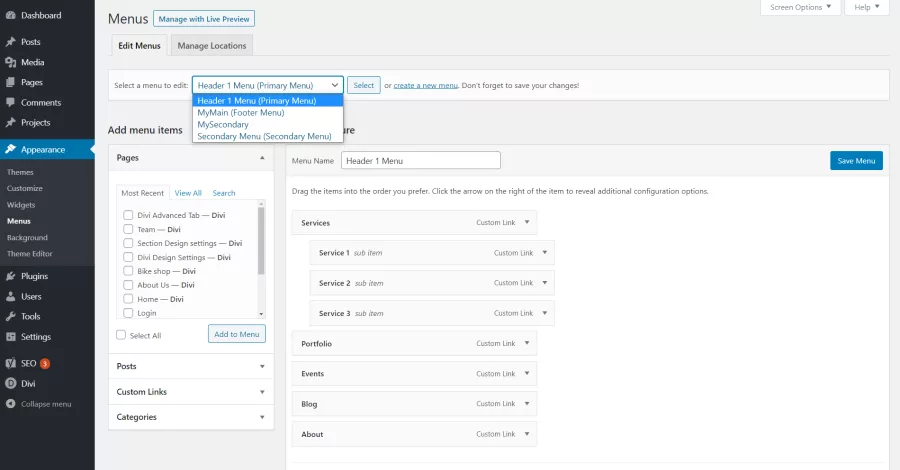Open the View All pages tab
Image resolution: width=900 pixels, height=470 pixels.
point(188,193)
